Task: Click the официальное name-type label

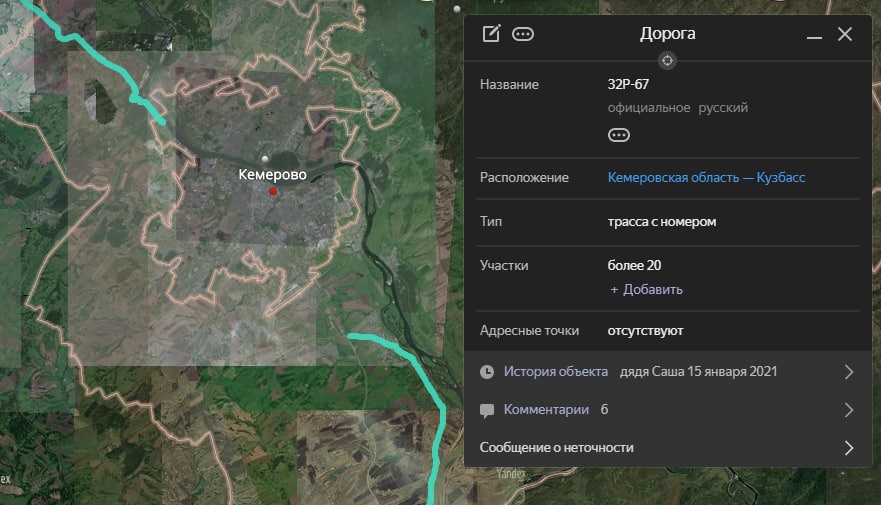Action: pyautogui.click(x=649, y=108)
